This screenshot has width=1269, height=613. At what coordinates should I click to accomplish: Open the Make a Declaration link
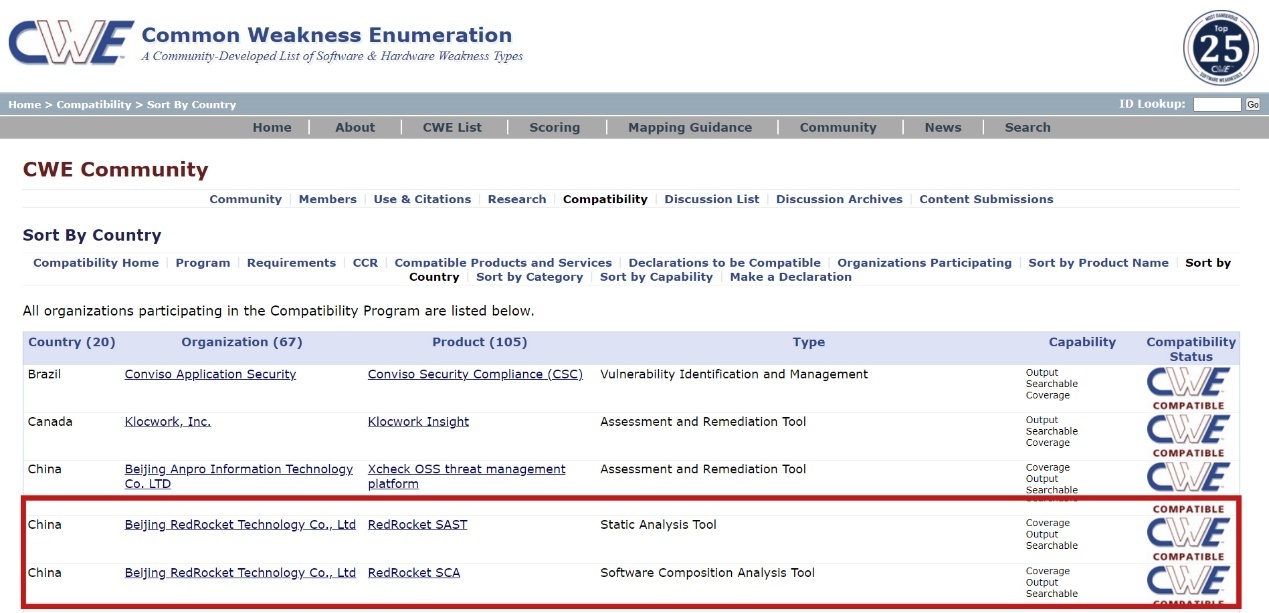pyautogui.click(x=790, y=277)
